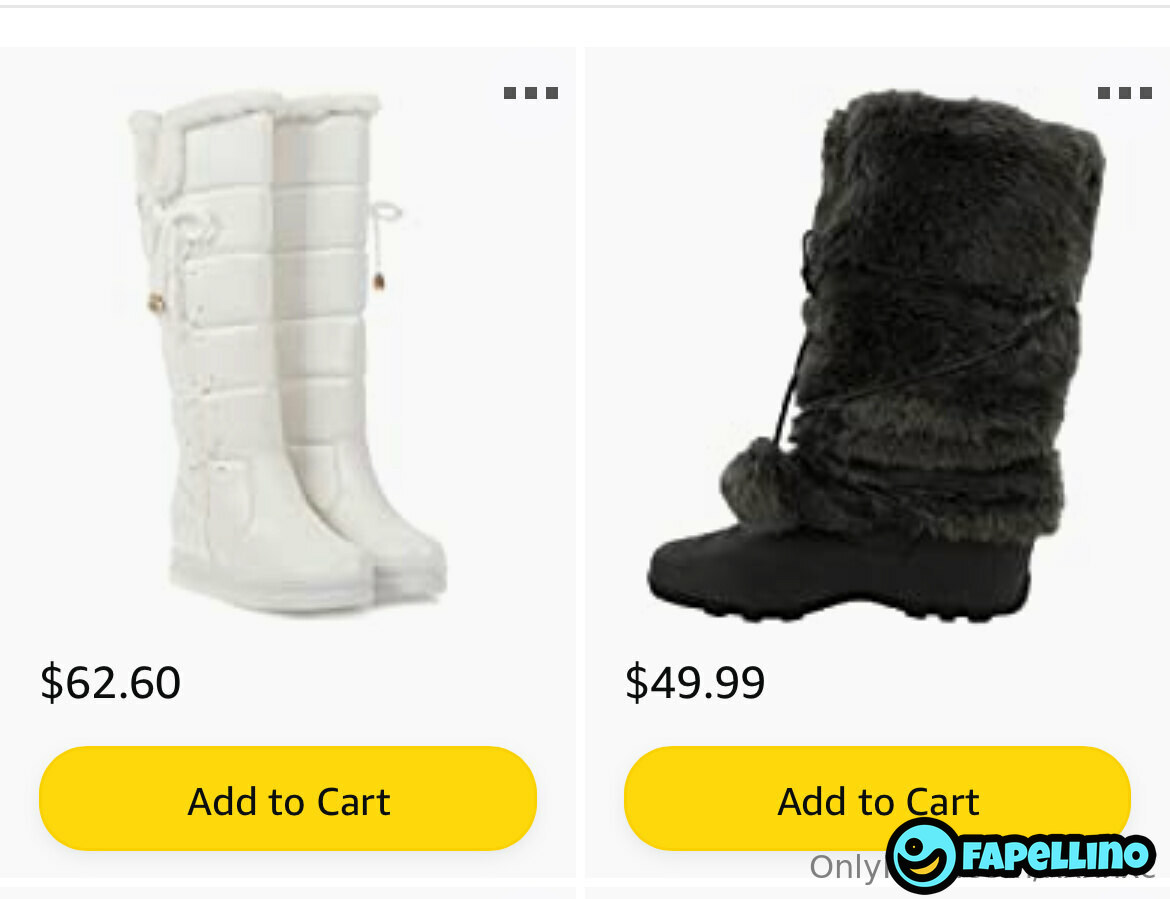The height and width of the screenshot is (899, 1170).
Task: Open the black faux fur boot product image
Action: point(877,355)
